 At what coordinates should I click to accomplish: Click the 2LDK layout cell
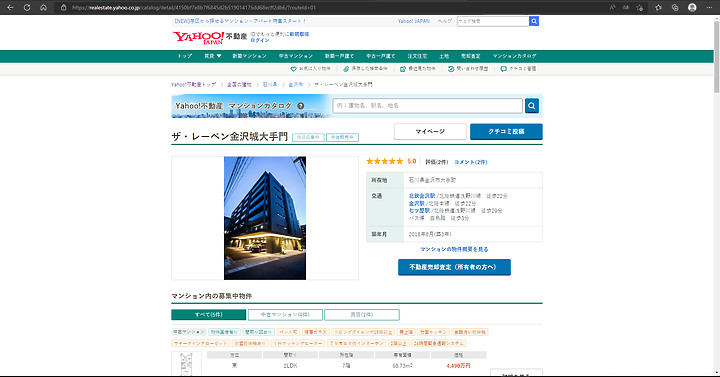coord(290,366)
